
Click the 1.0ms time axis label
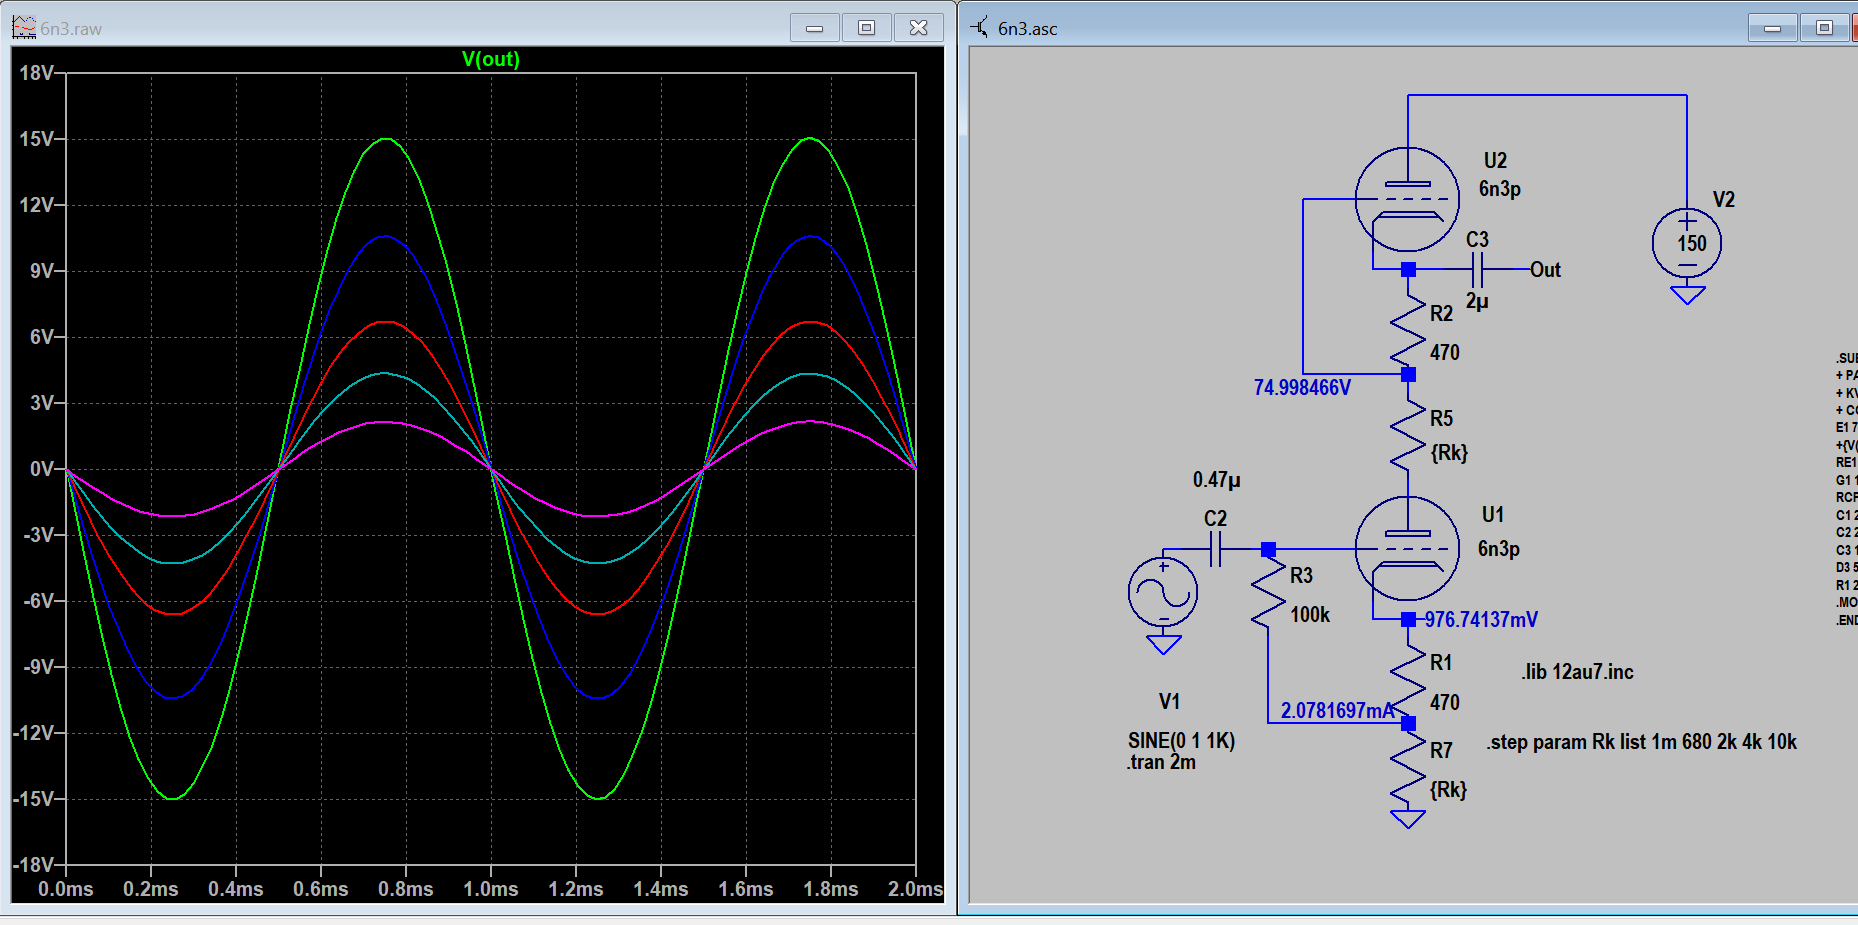click(x=491, y=889)
